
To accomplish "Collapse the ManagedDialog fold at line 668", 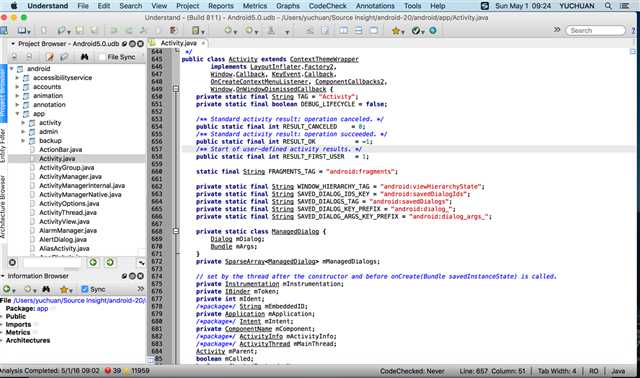I will (x=176, y=231).
